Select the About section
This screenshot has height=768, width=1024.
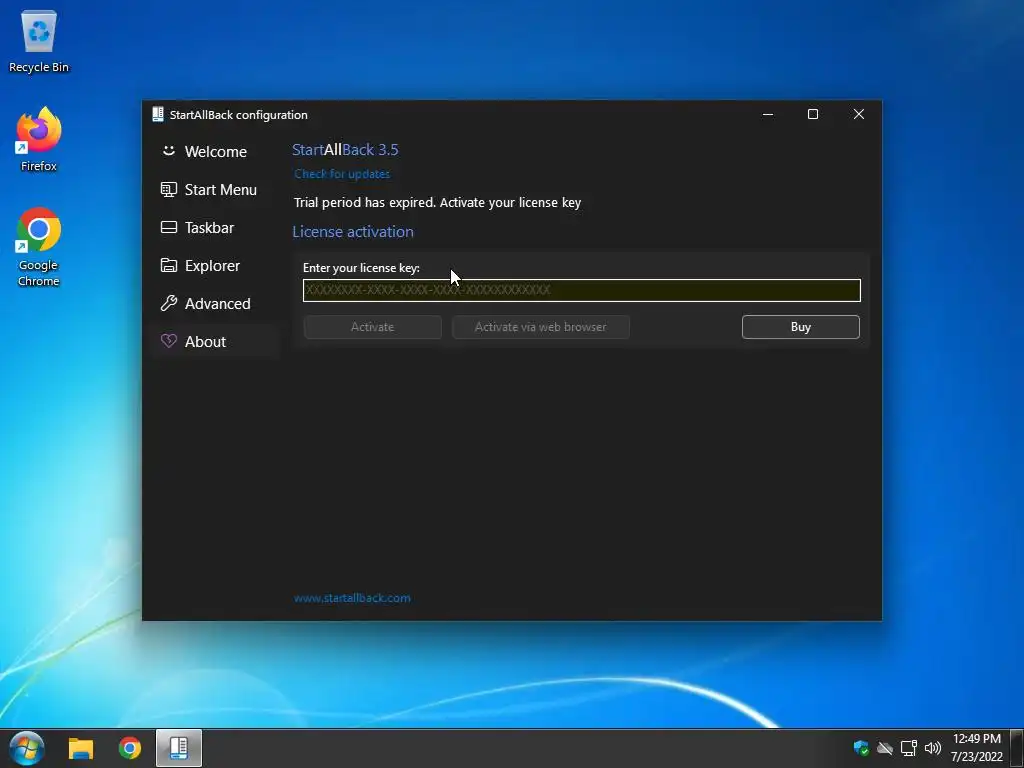(x=216, y=342)
